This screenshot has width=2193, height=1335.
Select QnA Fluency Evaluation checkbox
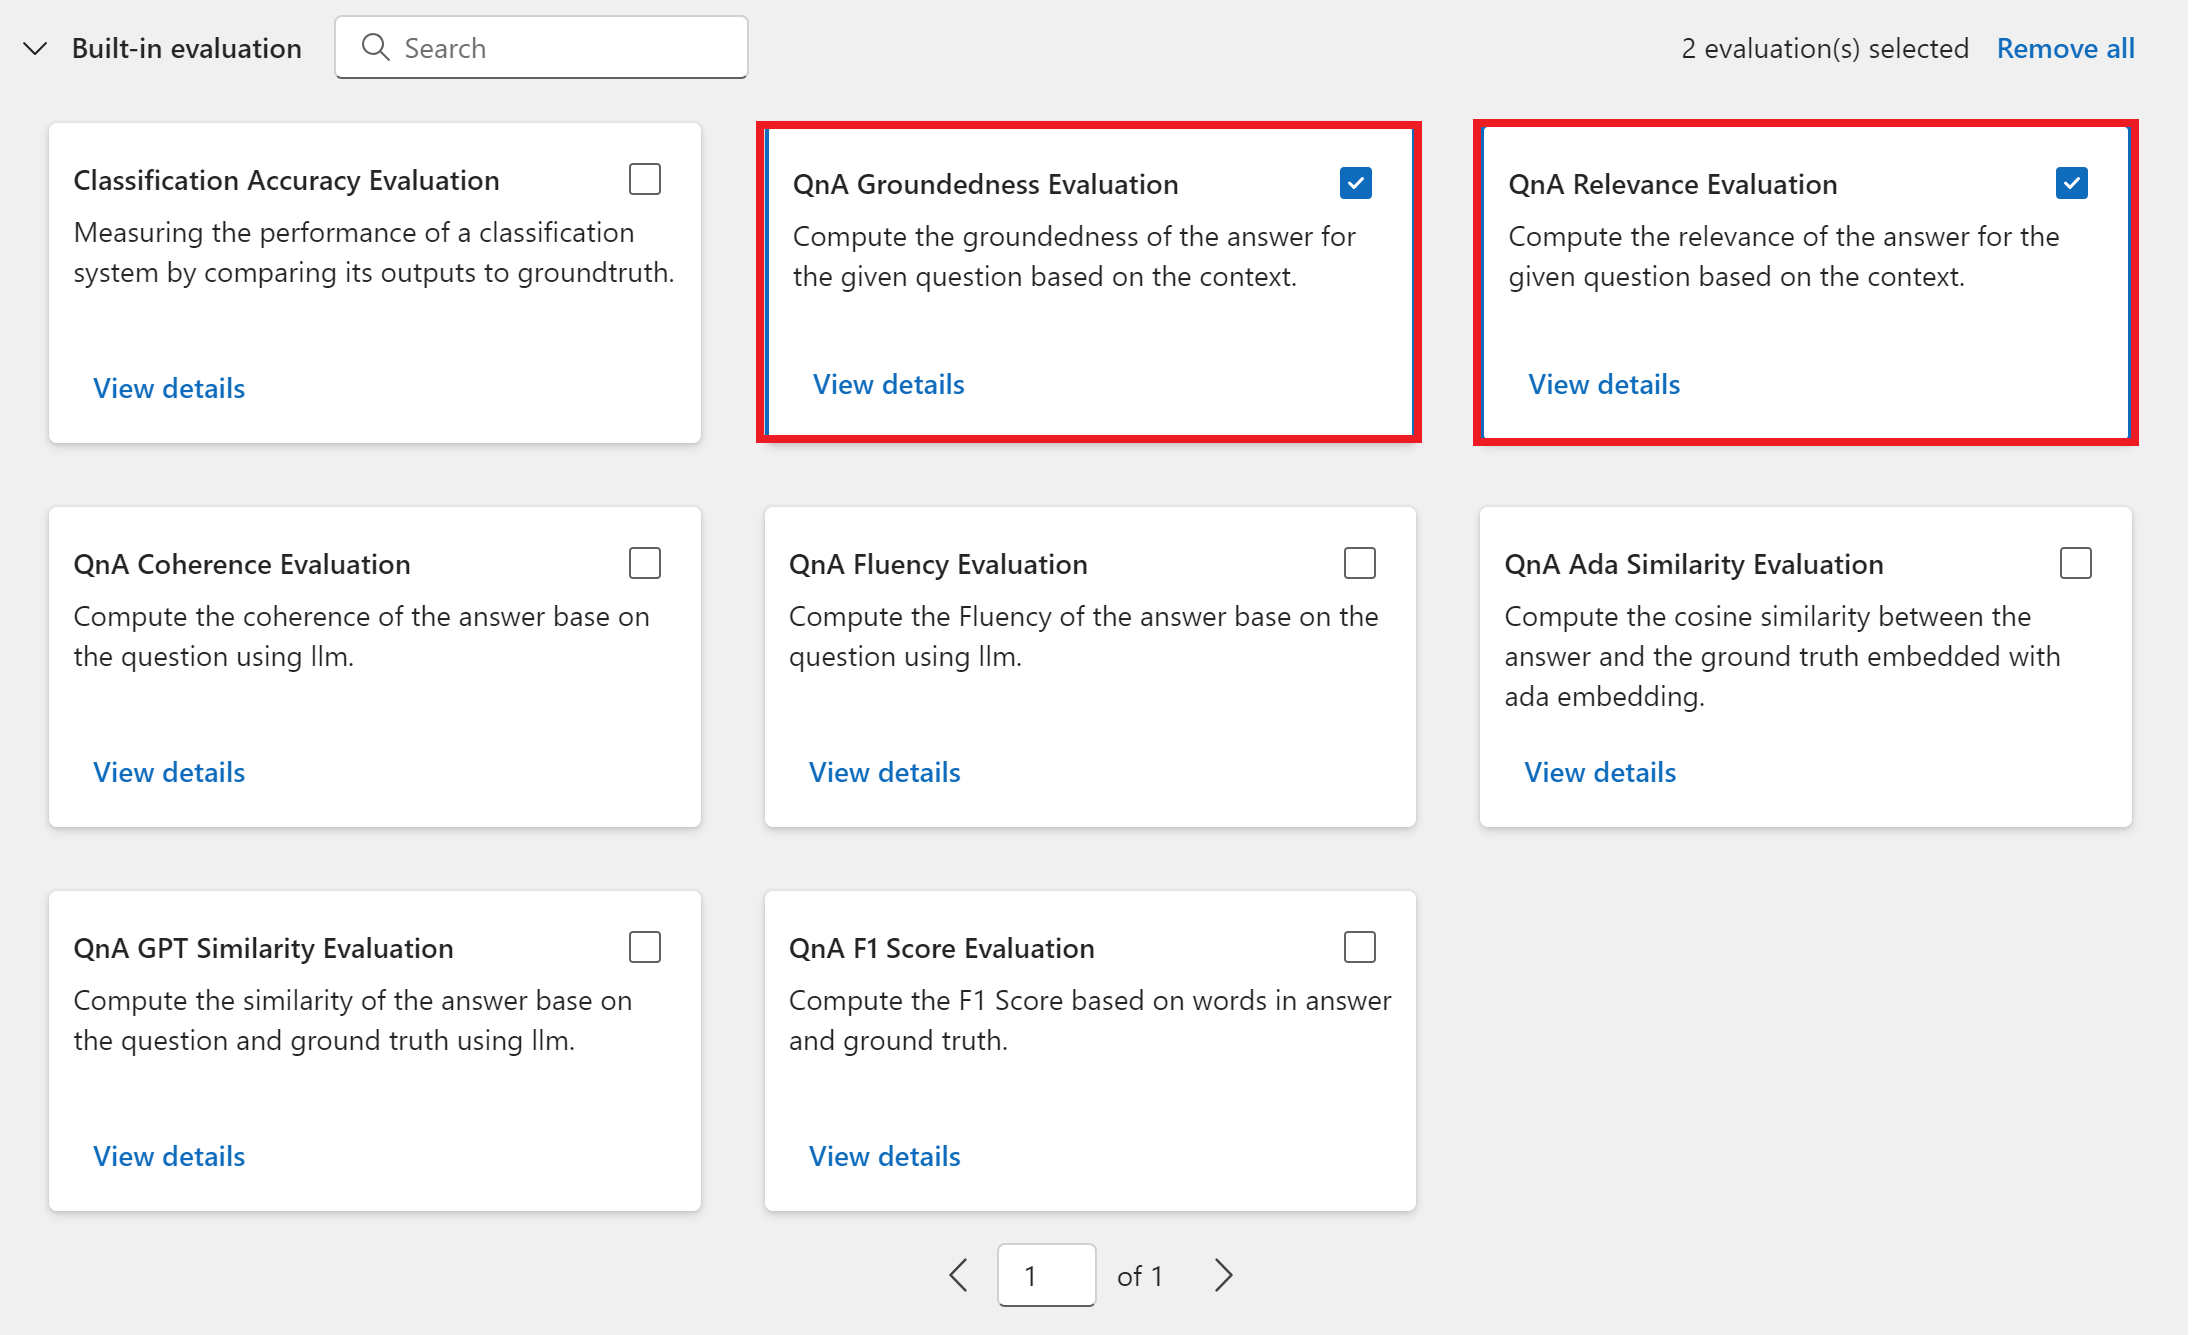(x=1360, y=563)
